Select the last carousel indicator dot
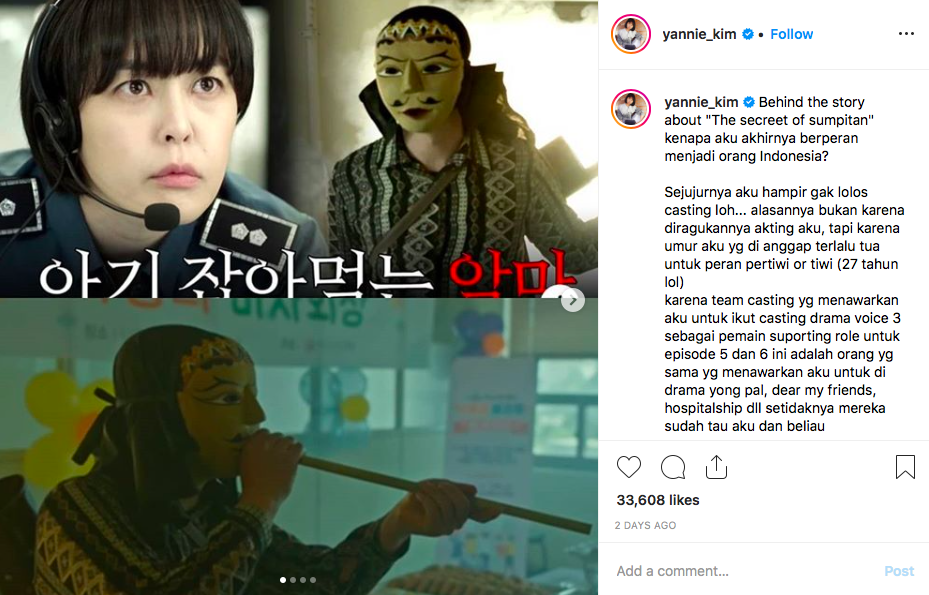The width and height of the screenshot is (929, 595). tap(313, 580)
